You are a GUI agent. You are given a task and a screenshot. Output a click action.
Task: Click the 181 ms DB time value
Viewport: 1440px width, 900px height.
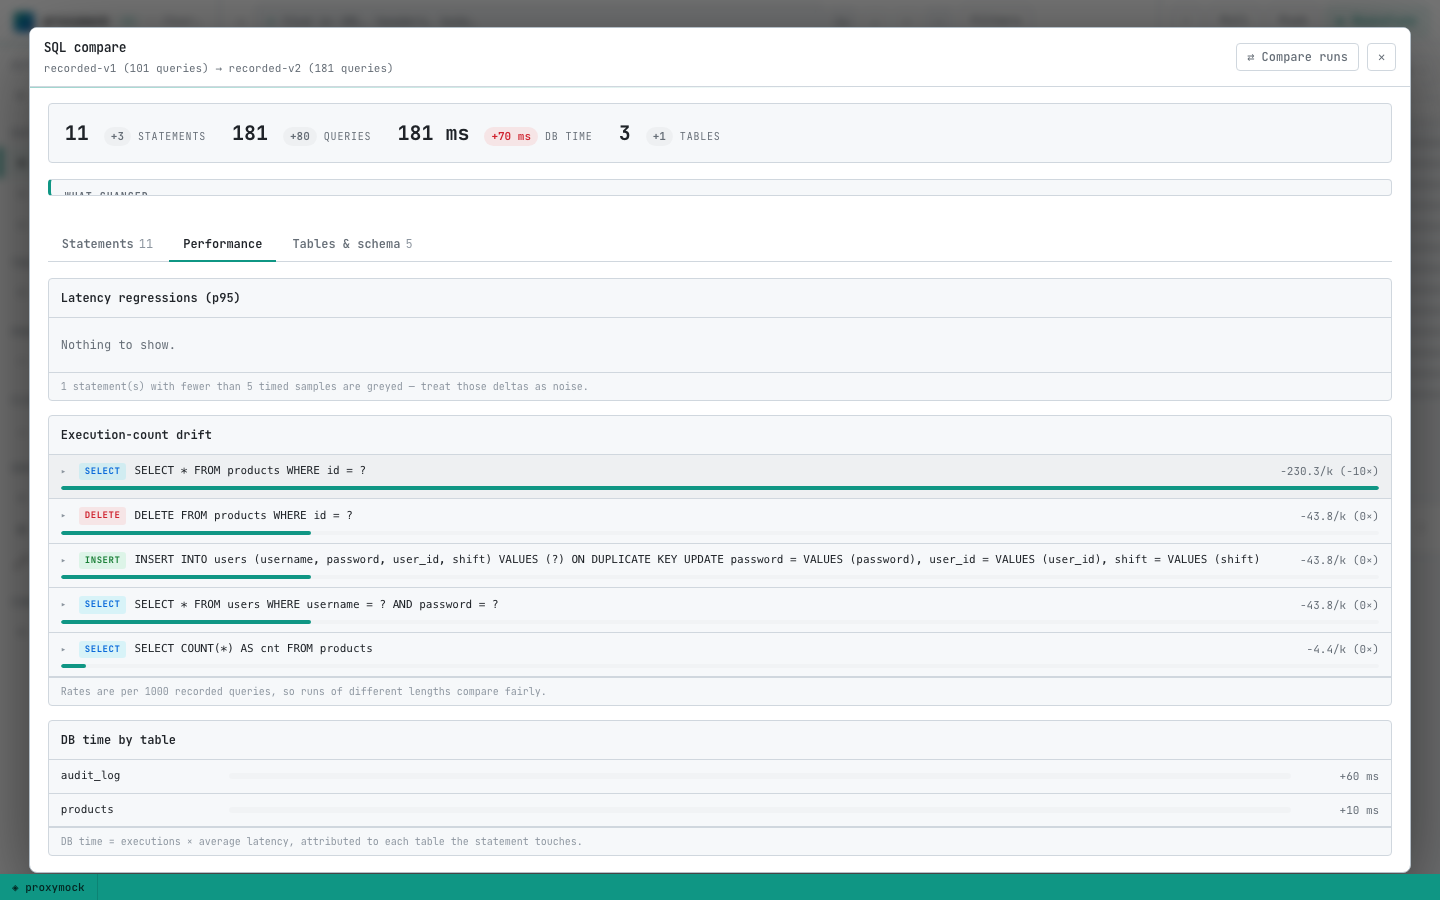coord(433,133)
